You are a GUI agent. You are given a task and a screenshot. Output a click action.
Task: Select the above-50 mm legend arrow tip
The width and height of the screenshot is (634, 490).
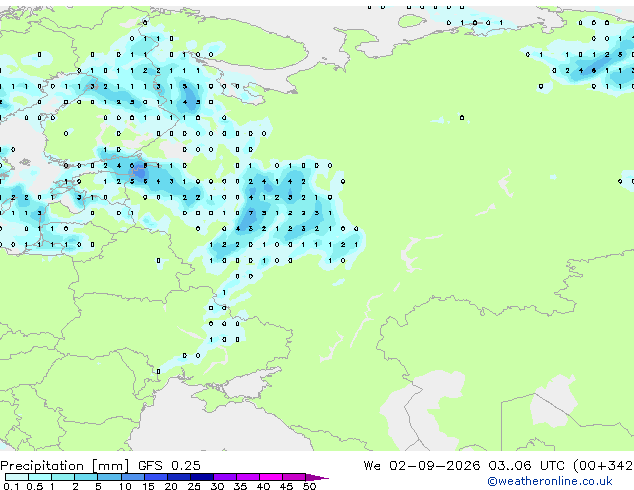coord(317,477)
